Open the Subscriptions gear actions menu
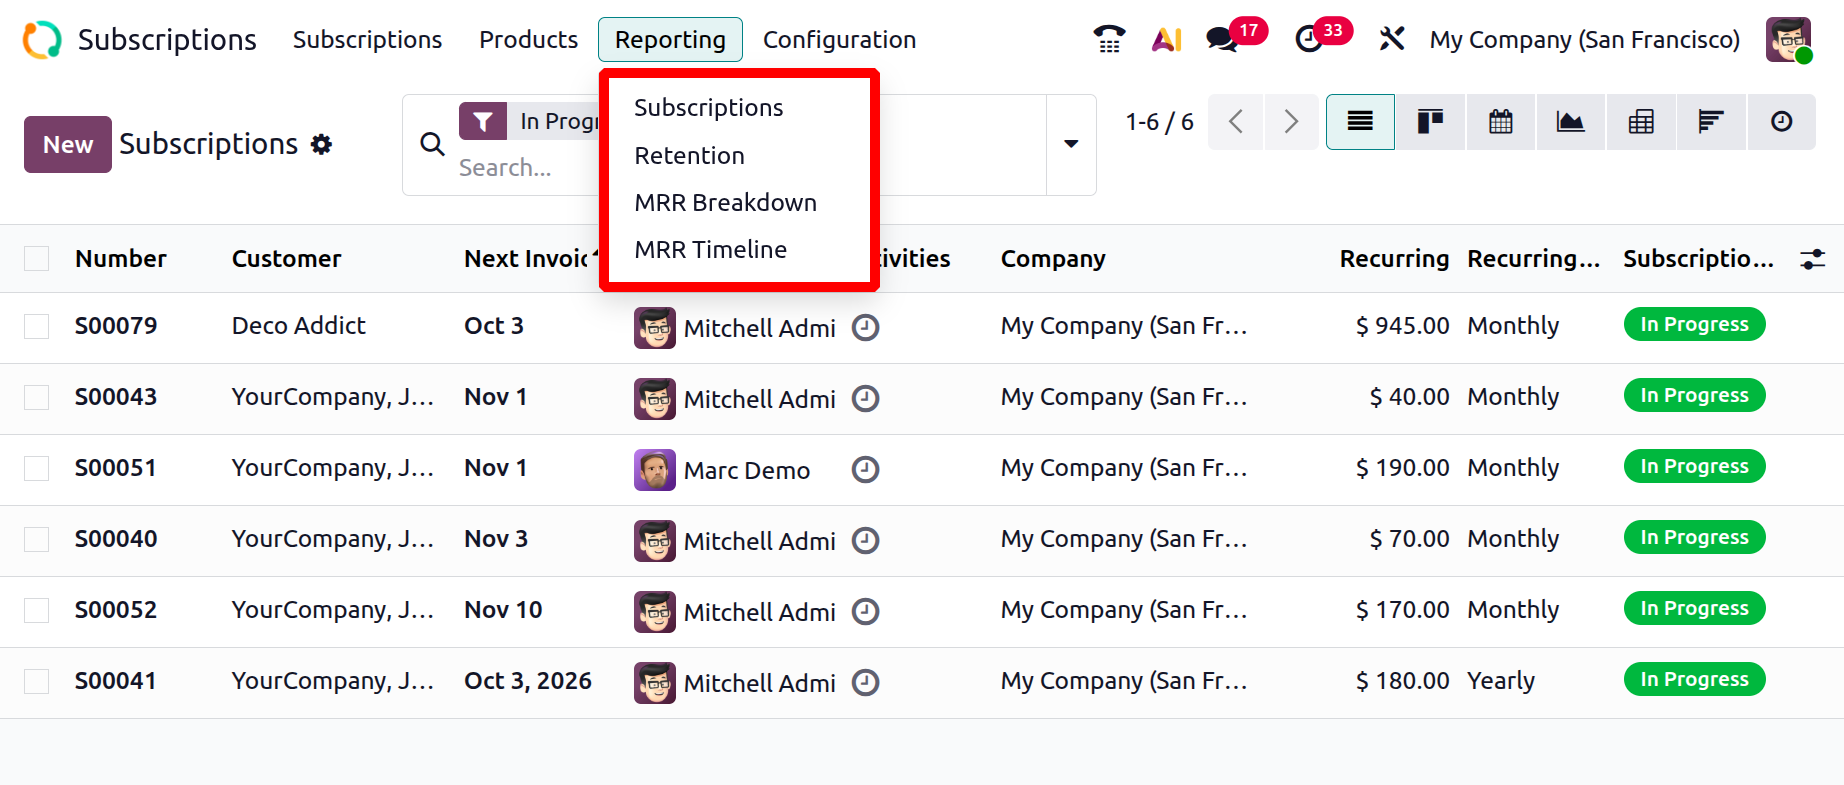Viewport: 1844px width, 785px height. tap(321, 144)
